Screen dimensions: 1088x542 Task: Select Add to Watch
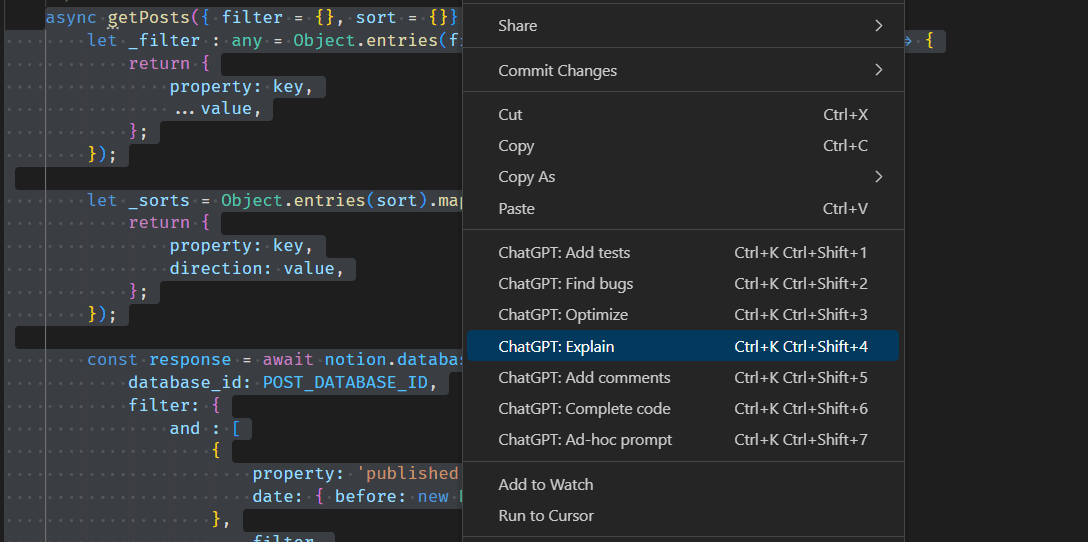pyautogui.click(x=683, y=484)
